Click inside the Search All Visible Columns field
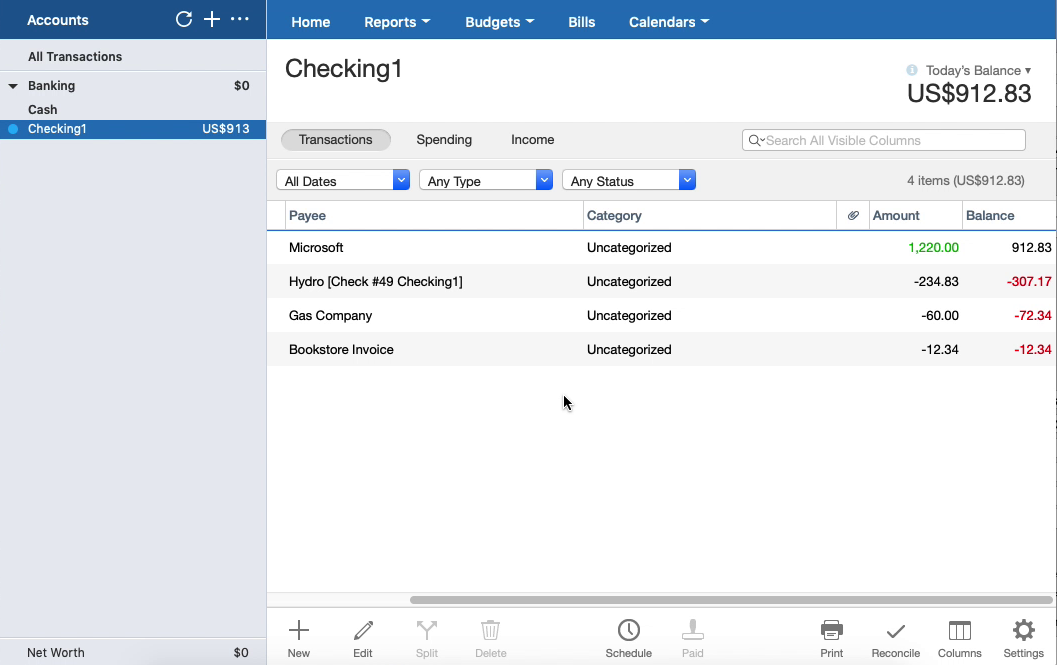 [x=883, y=140]
